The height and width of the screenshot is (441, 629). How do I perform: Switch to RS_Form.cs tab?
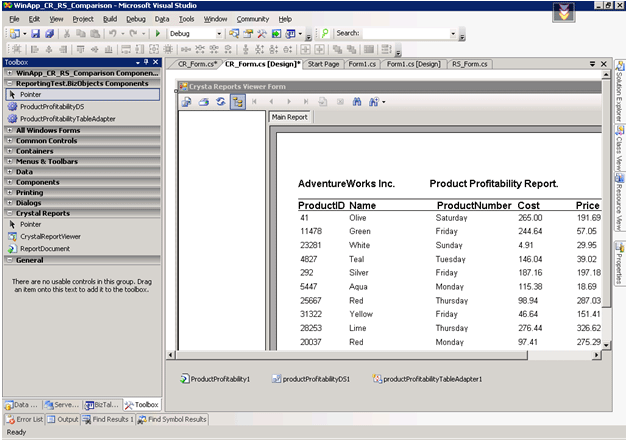click(469, 64)
